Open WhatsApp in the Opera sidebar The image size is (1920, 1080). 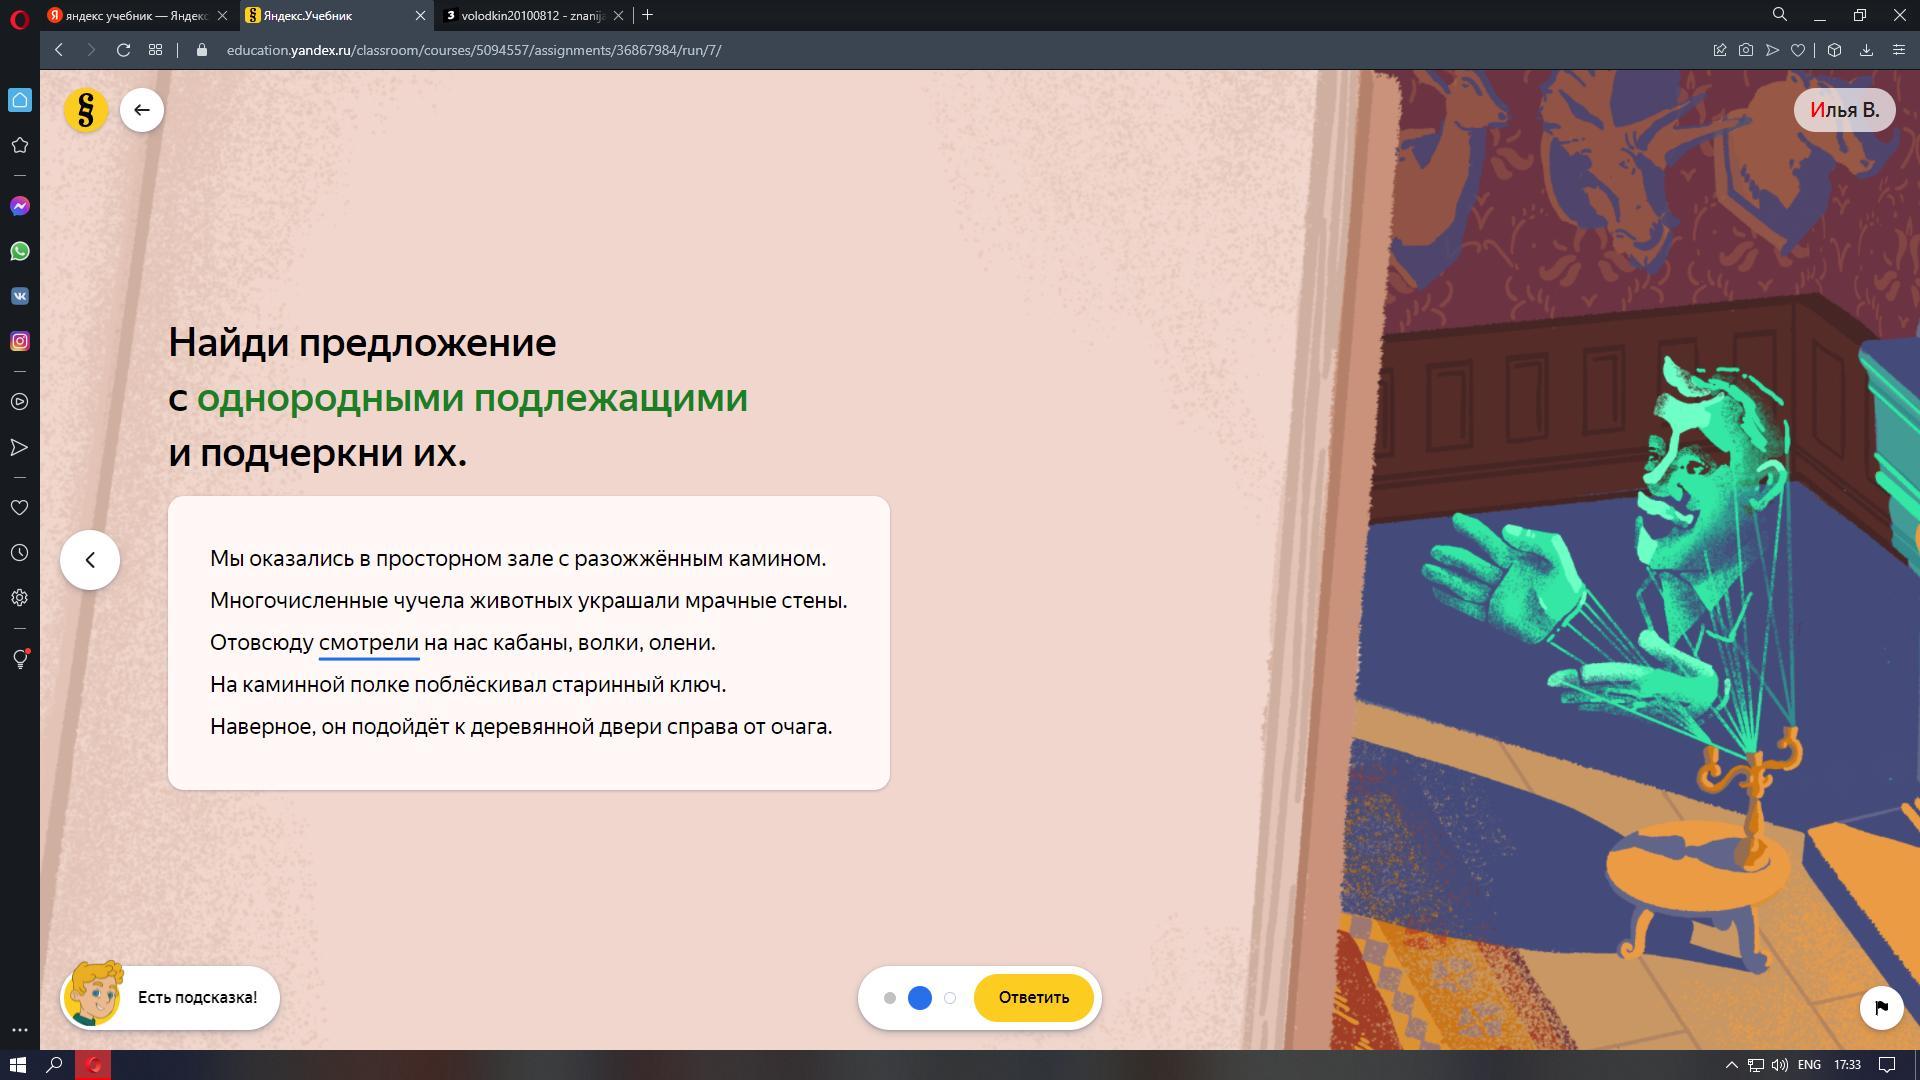pyautogui.click(x=20, y=251)
